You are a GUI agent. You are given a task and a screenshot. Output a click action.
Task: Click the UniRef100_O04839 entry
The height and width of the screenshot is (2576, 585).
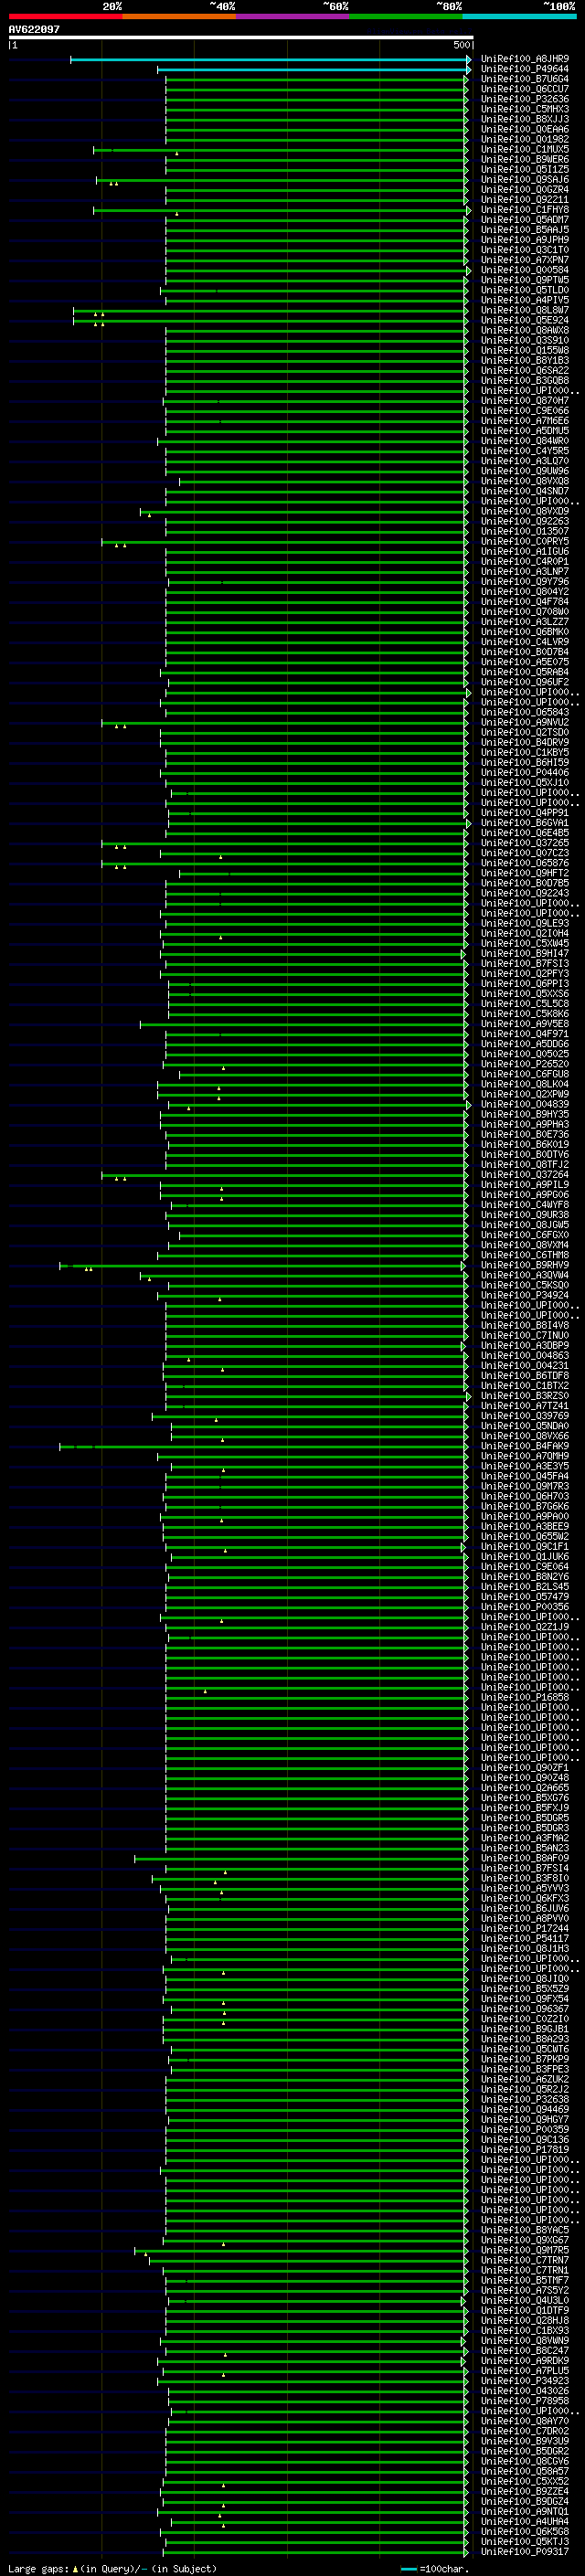tap(525, 1105)
